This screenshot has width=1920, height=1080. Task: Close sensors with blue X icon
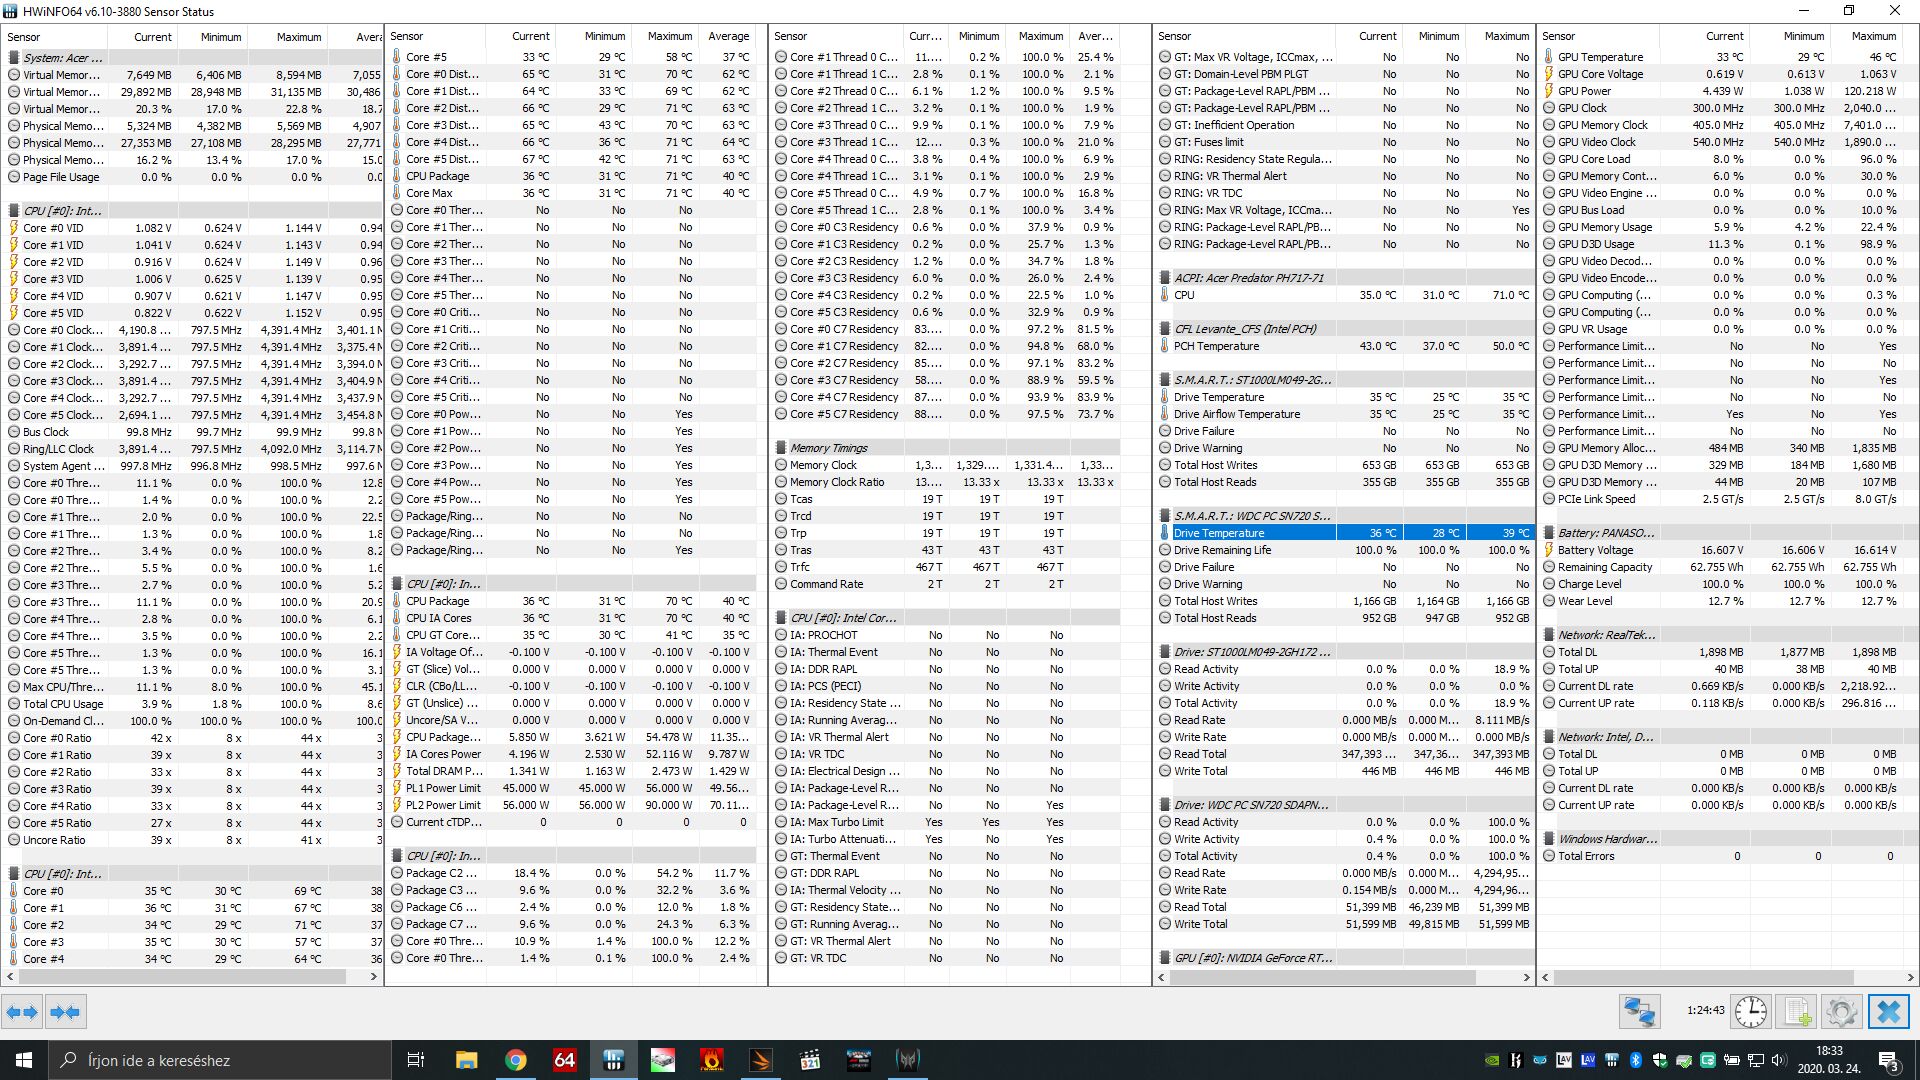pyautogui.click(x=1889, y=1012)
